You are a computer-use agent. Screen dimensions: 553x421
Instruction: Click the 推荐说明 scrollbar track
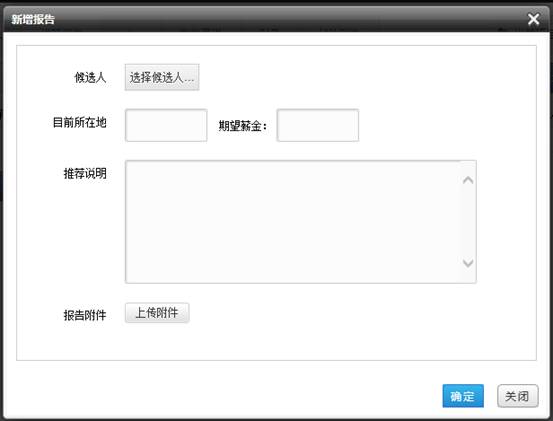468,222
